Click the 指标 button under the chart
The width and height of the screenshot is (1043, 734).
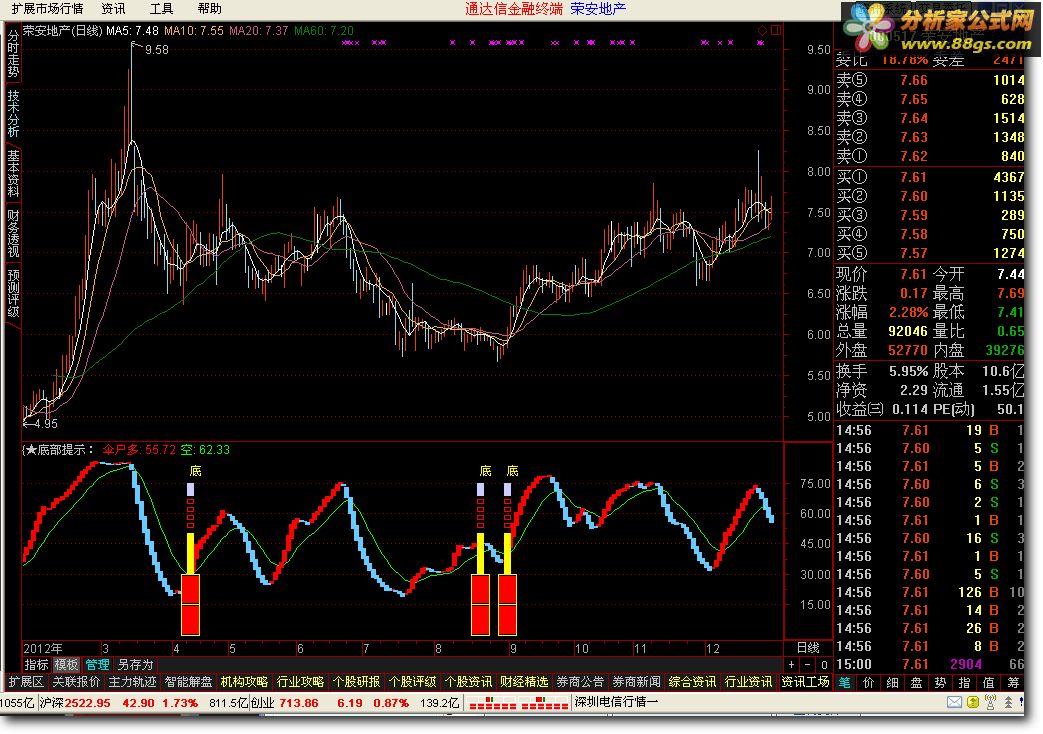(37, 664)
